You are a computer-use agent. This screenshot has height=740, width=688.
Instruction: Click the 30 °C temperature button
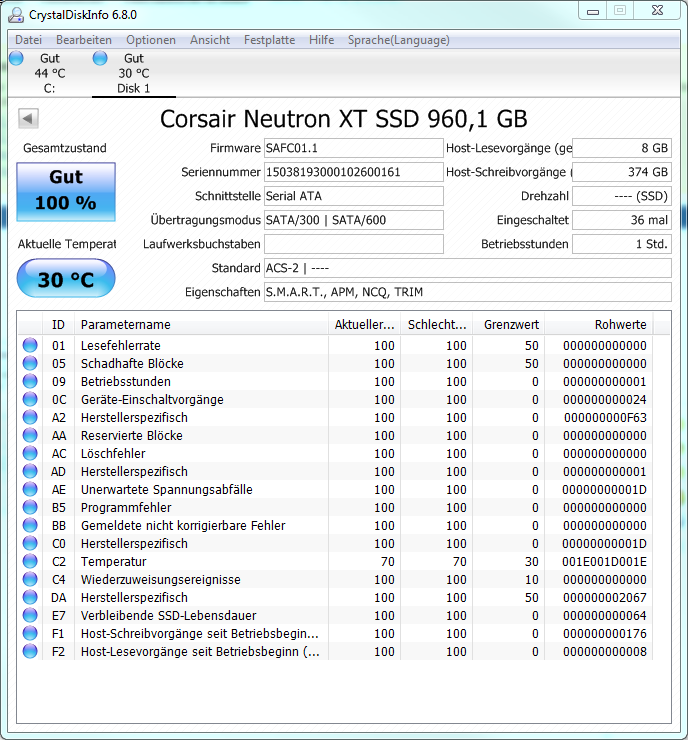[x=66, y=278]
